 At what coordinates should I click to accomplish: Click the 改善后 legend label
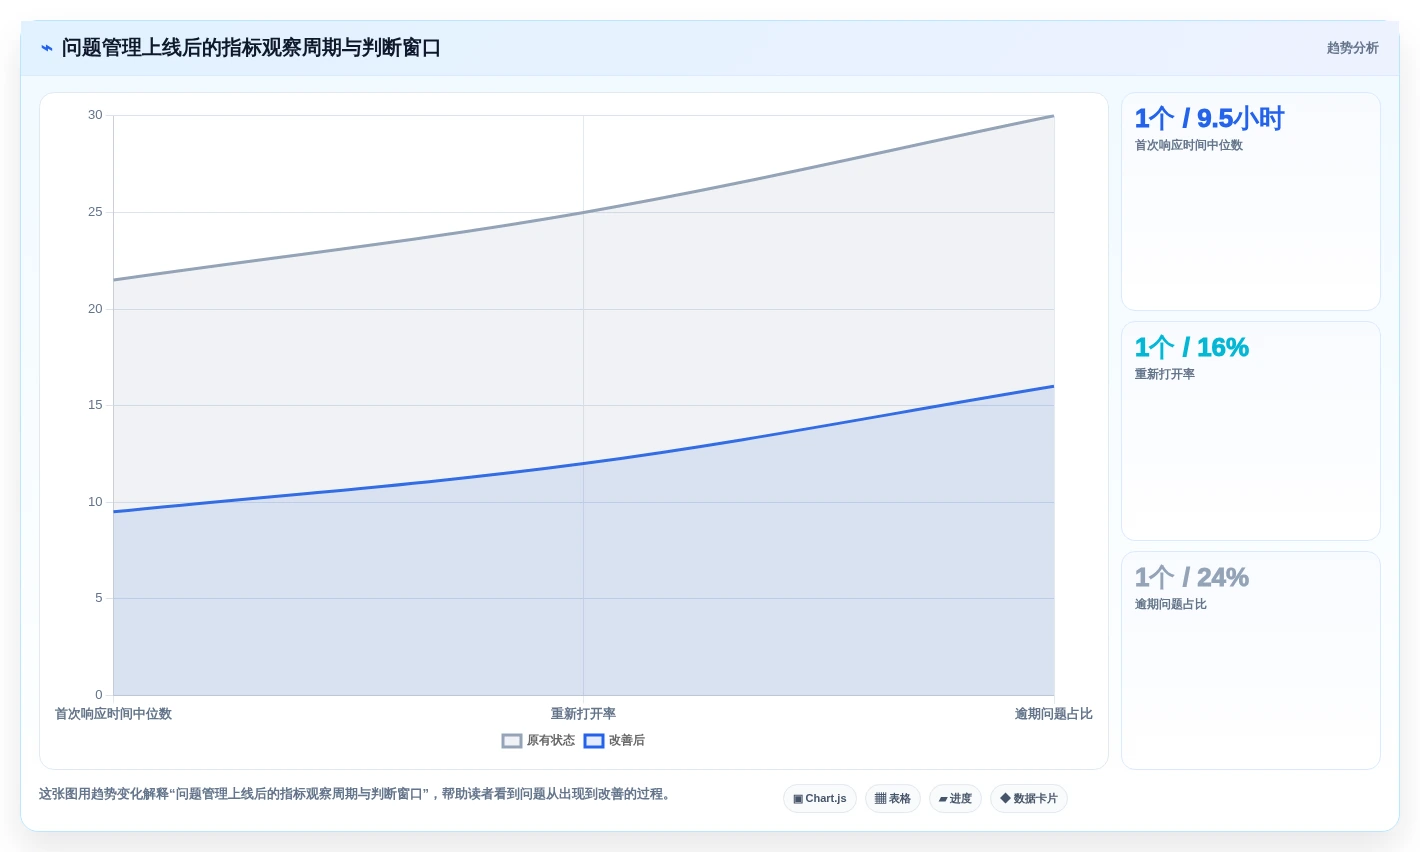pyautogui.click(x=627, y=741)
